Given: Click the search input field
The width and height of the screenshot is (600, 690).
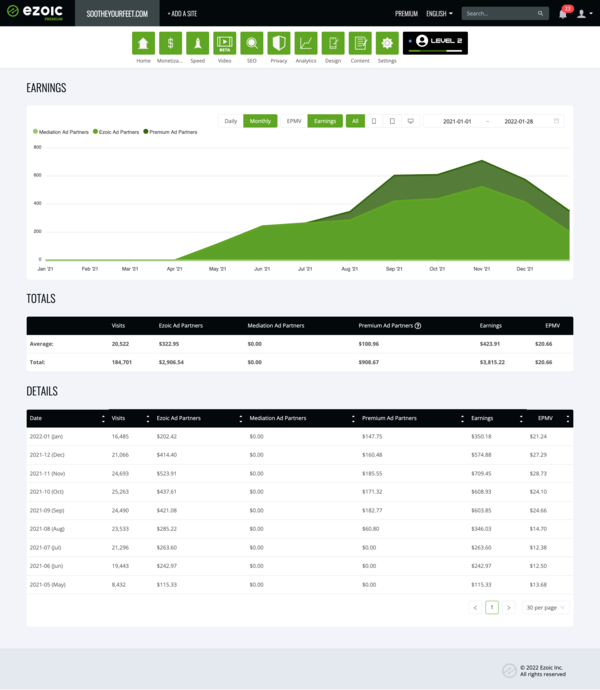Looking at the screenshot, I should click(x=499, y=14).
